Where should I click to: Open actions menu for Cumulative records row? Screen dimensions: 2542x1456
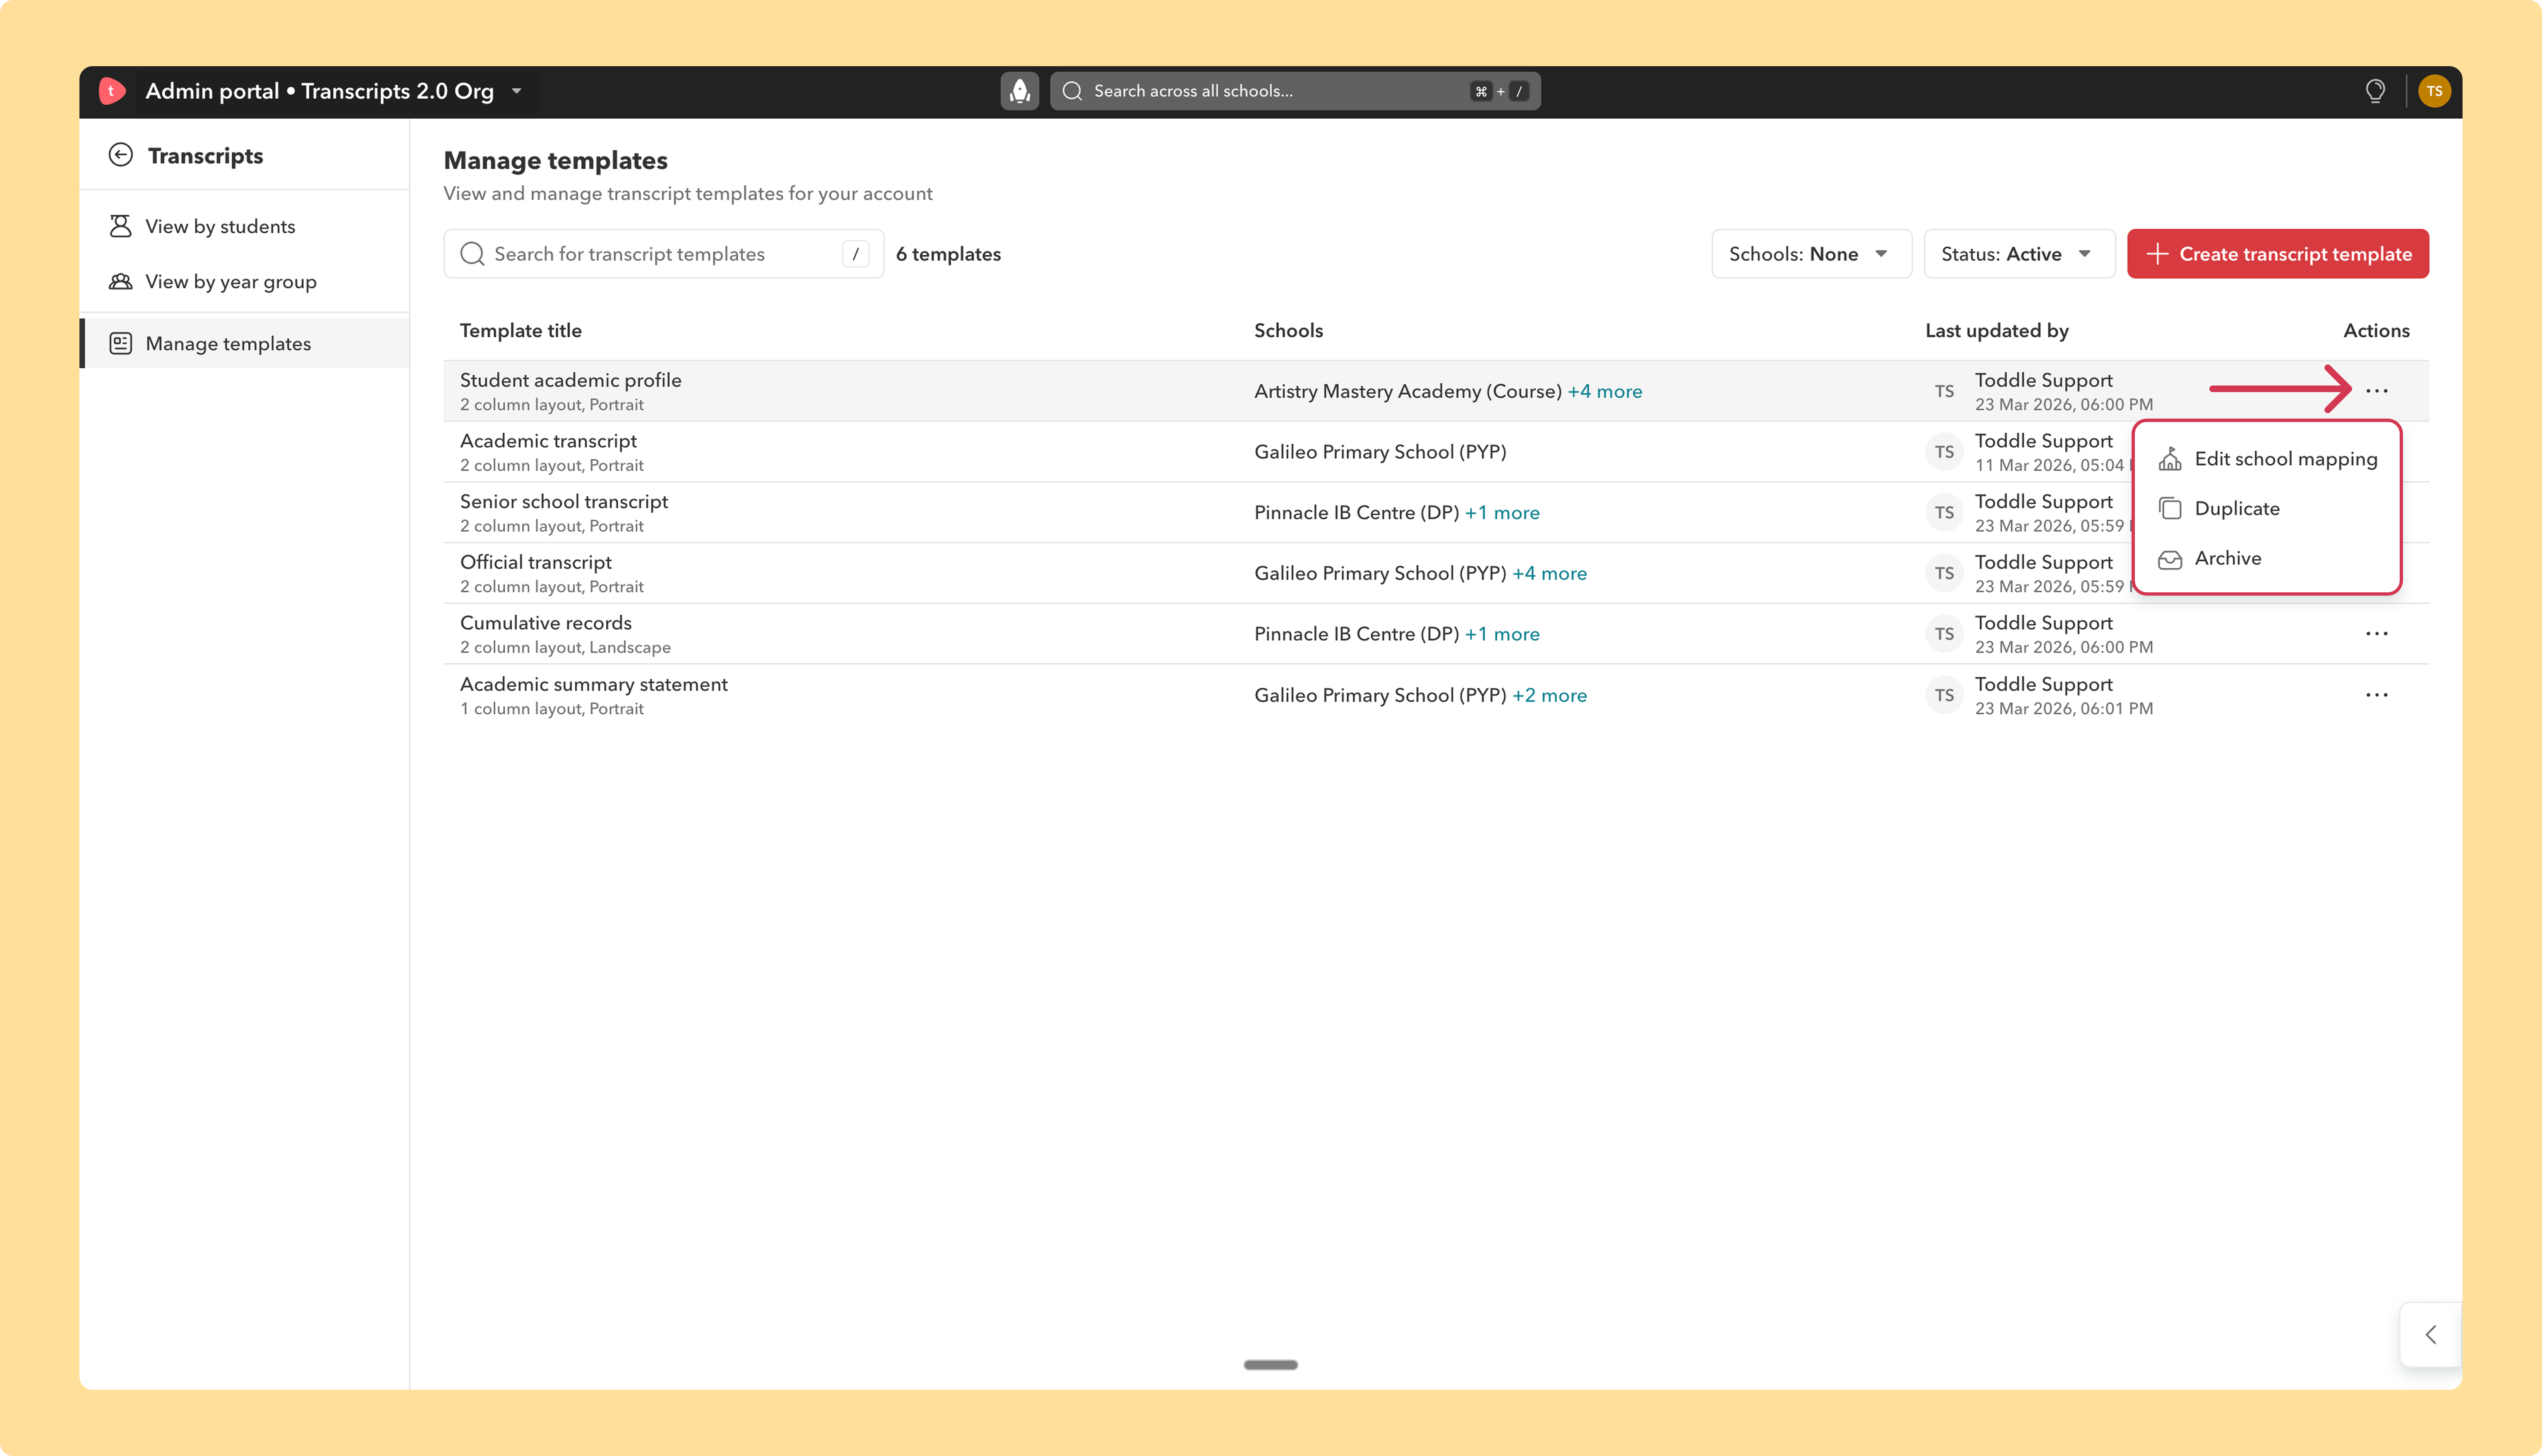[x=2377, y=634]
